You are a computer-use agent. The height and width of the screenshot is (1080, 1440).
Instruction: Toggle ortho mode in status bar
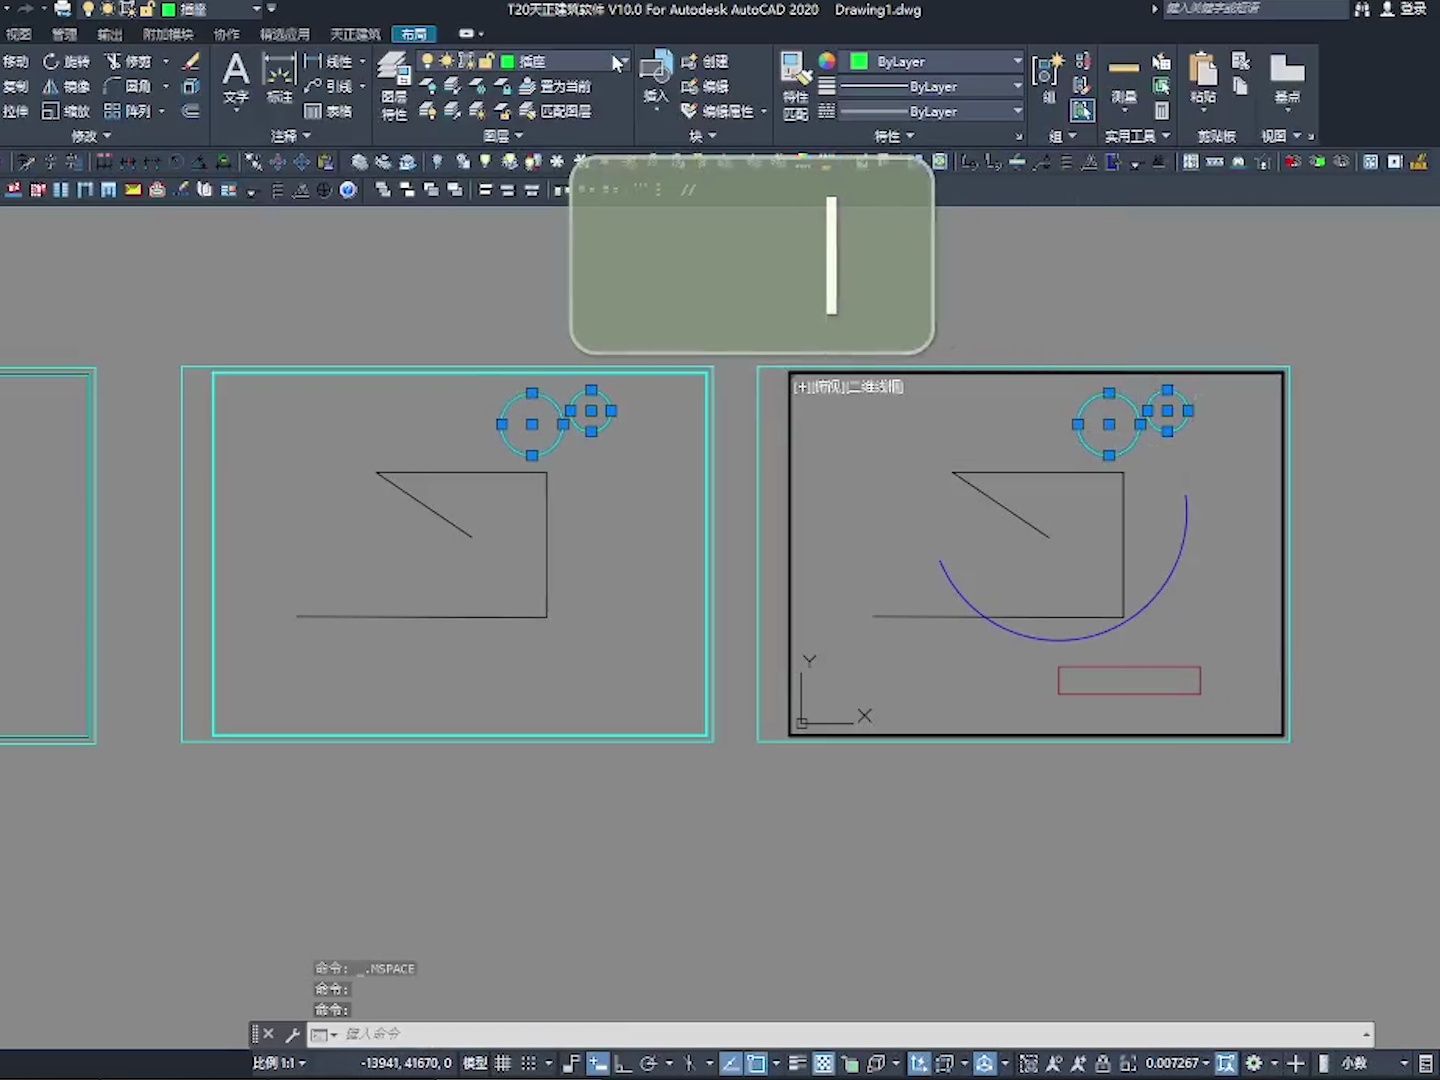[x=622, y=1063]
